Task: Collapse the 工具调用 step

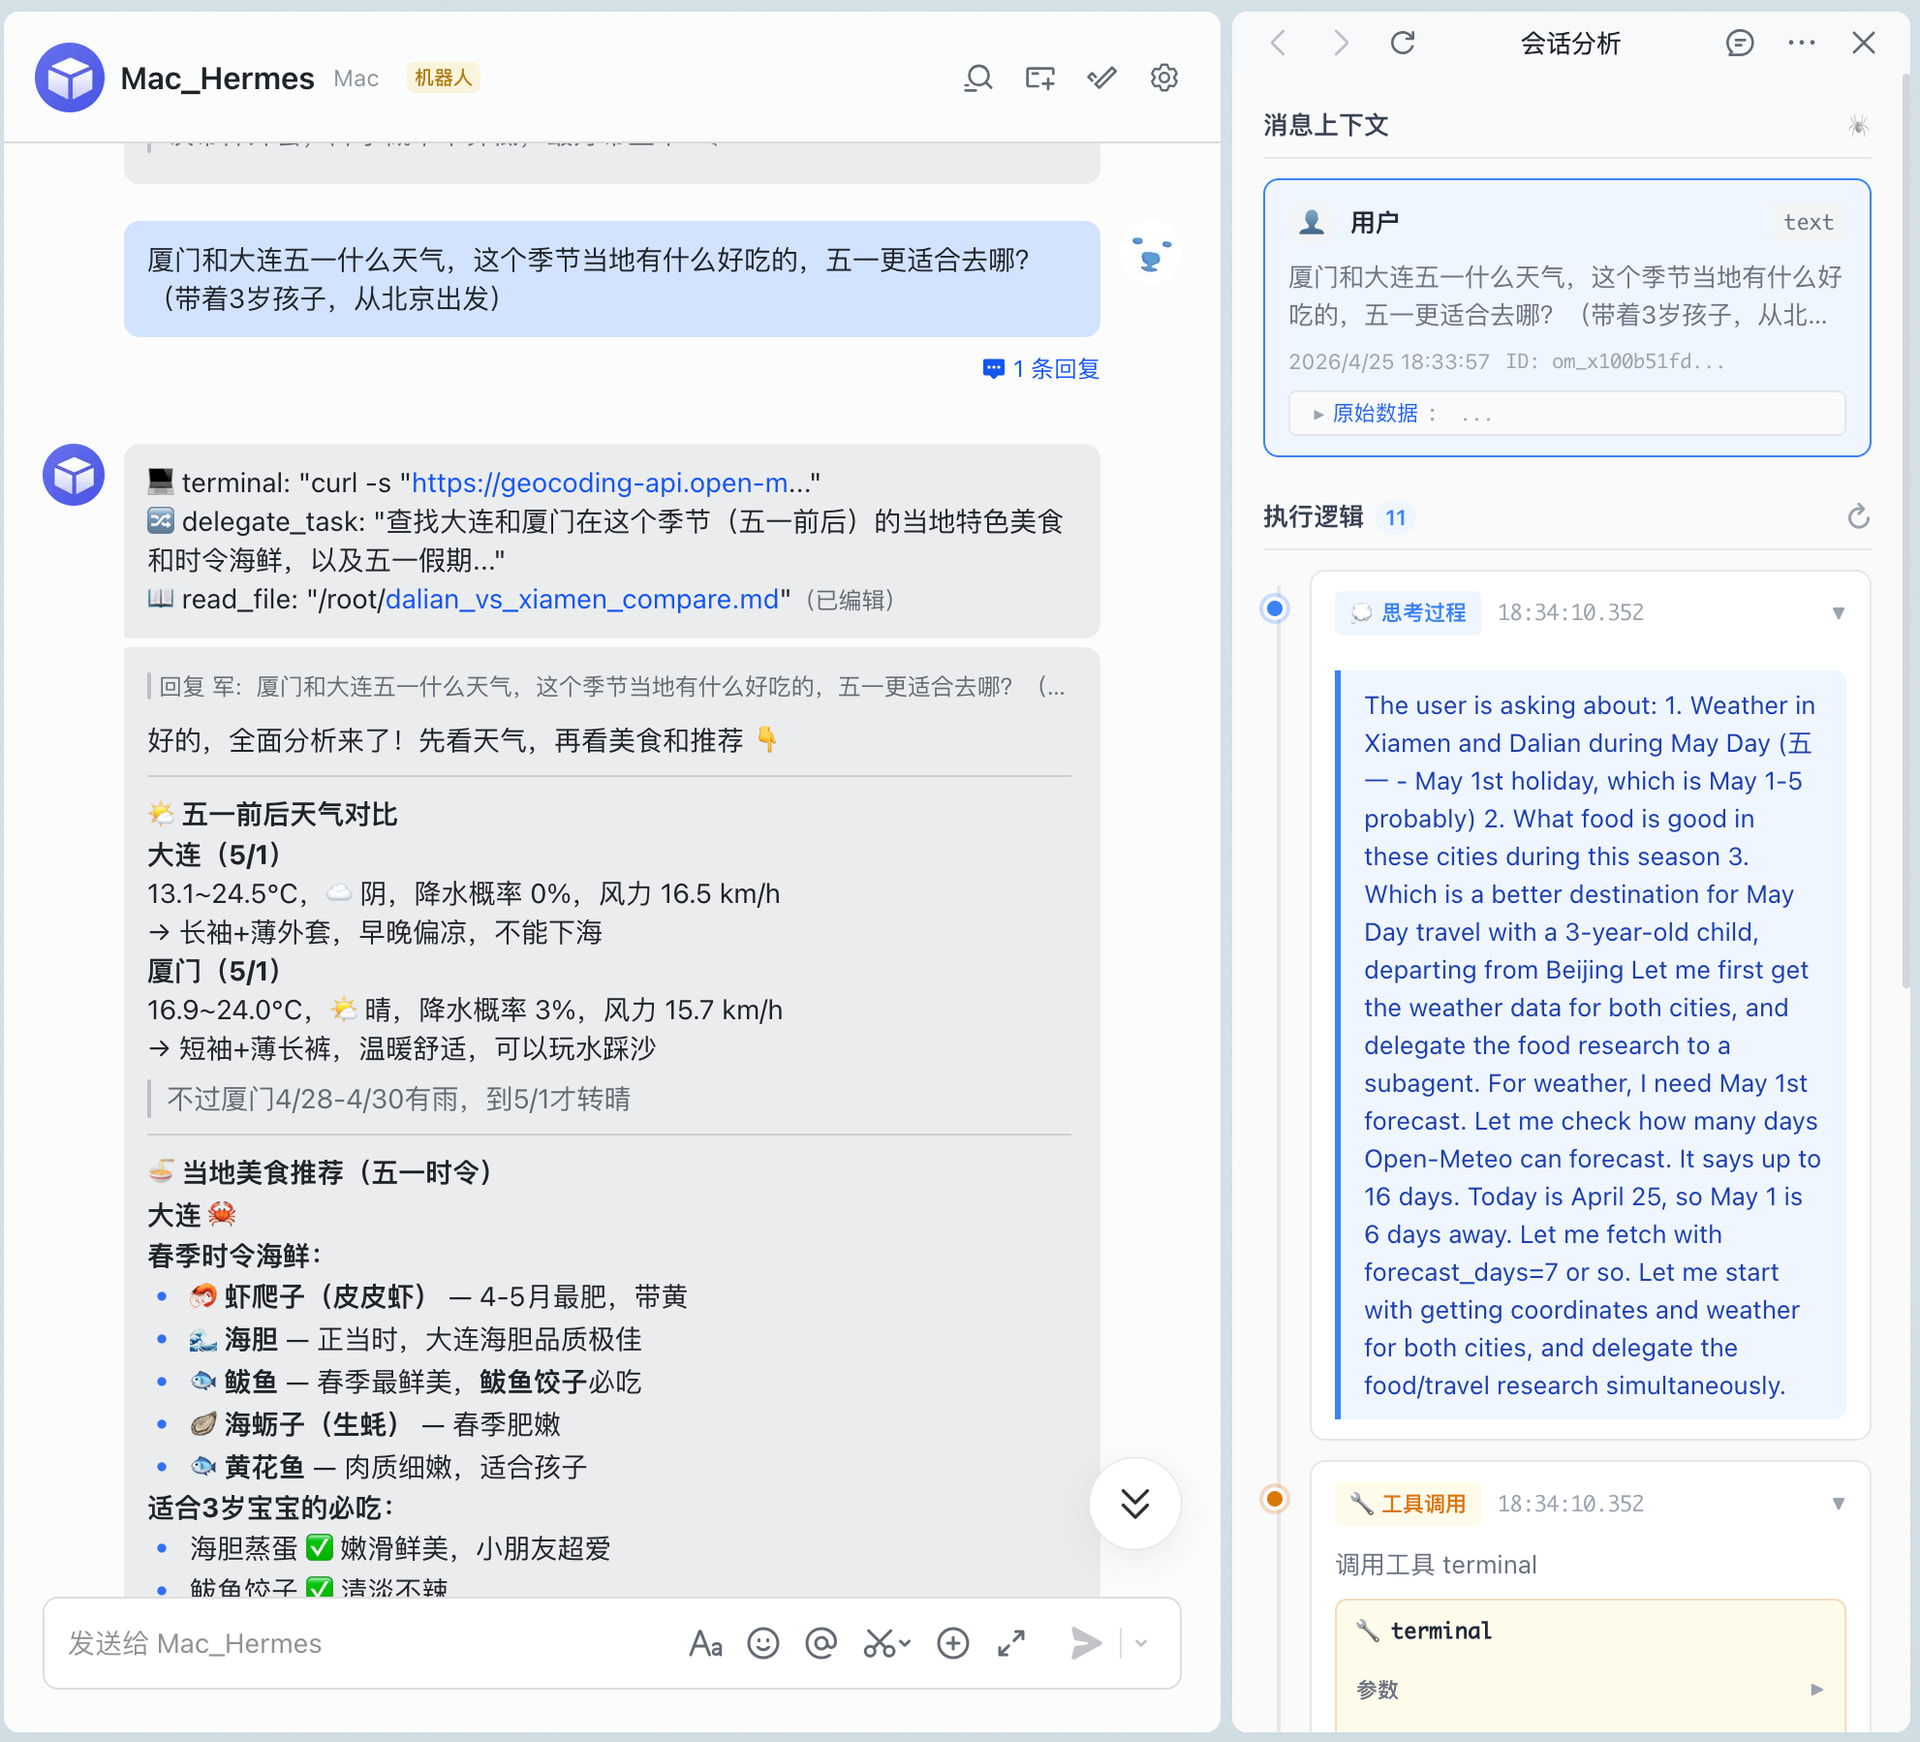Action: [1837, 1503]
